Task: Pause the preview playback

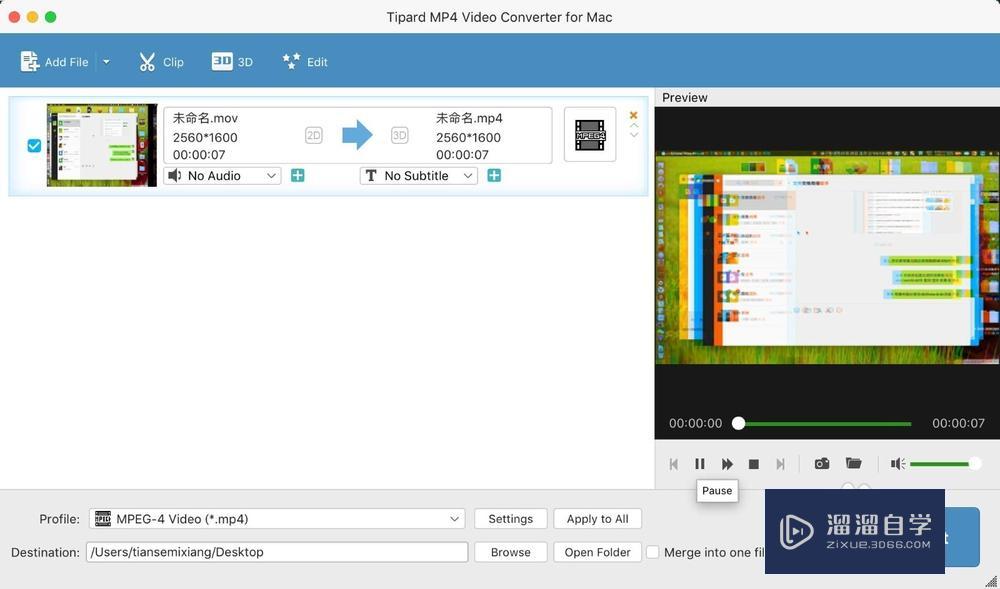Action: pyautogui.click(x=700, y=464)
